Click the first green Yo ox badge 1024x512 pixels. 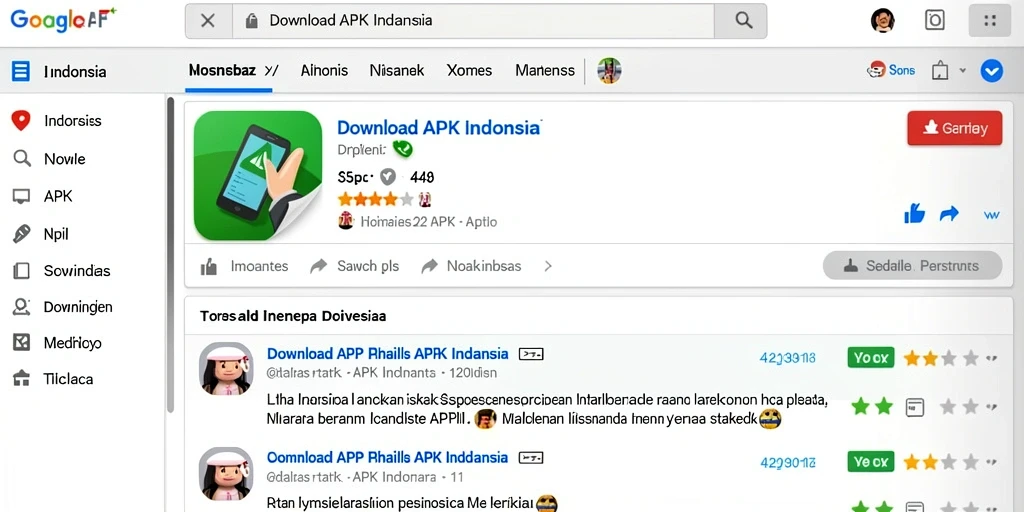[871, 357]
